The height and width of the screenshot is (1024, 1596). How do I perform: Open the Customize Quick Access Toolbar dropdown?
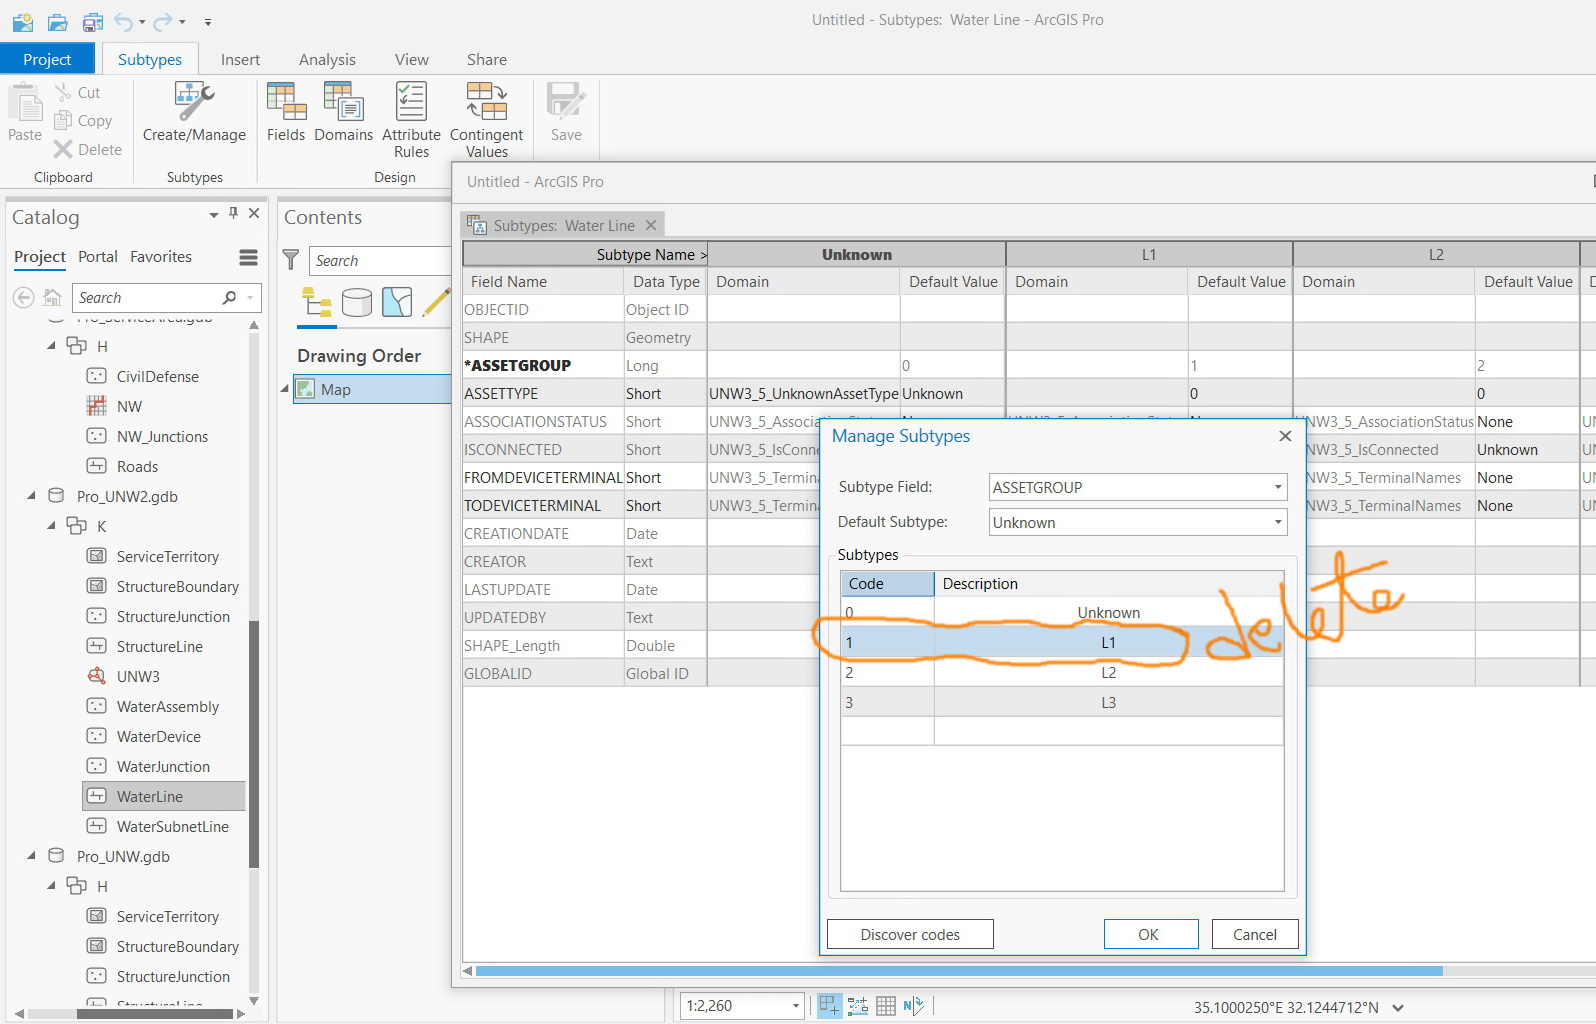tap(208, 21)
